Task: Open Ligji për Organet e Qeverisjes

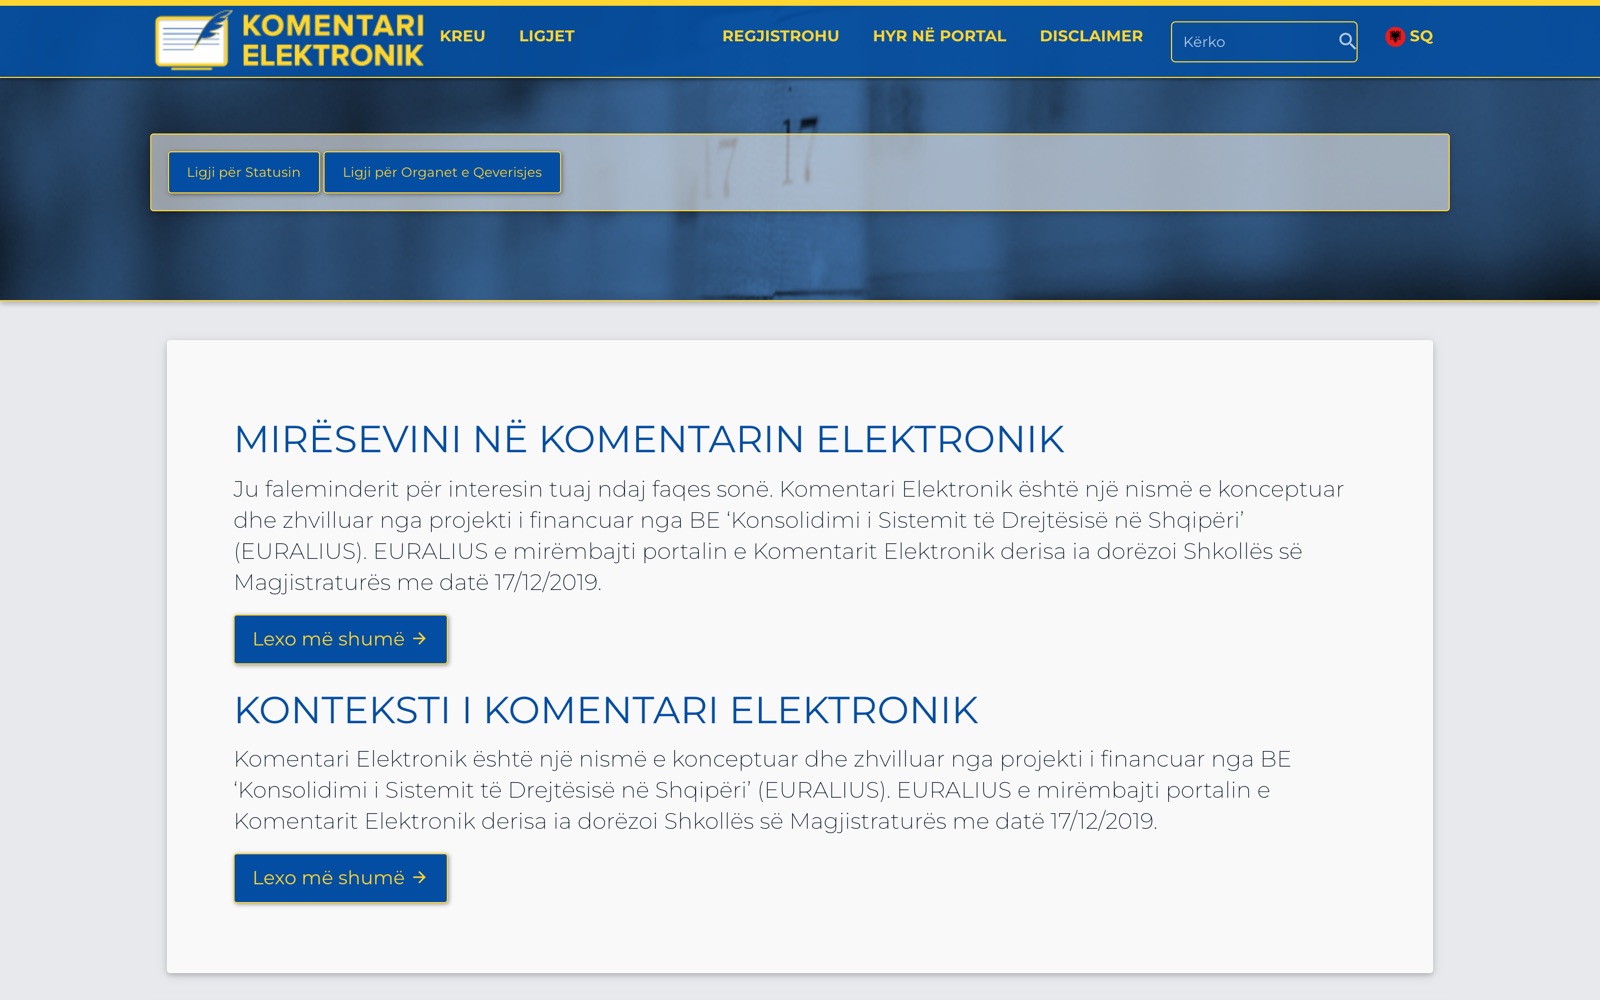Action: (x=442, y=172)
